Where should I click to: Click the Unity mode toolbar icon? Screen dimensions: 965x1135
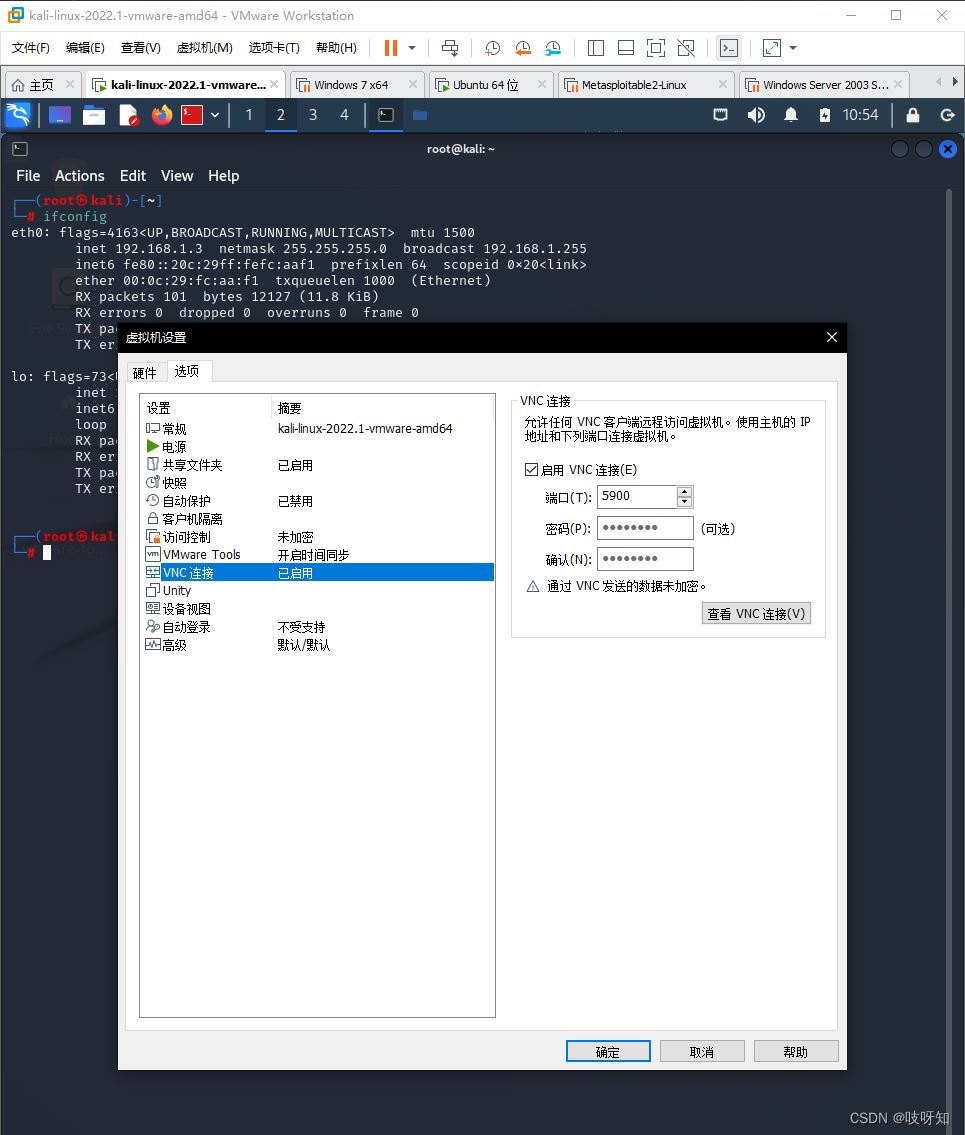coord(686,48)
